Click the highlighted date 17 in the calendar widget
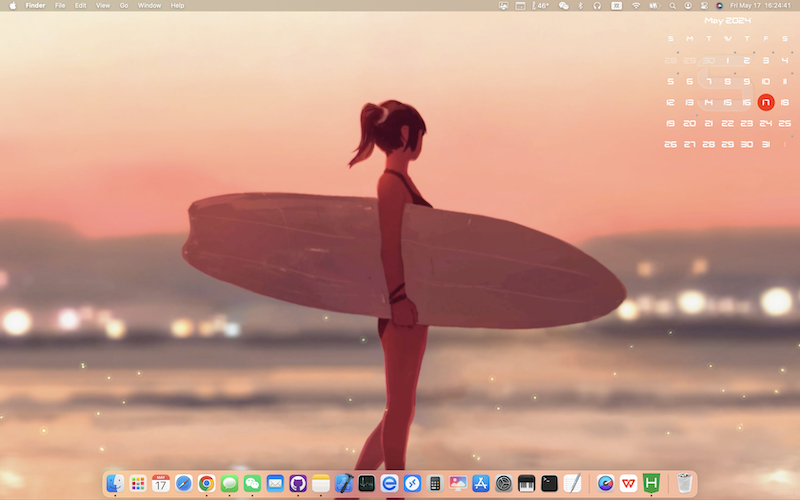This screenshot has width=800, height=500. tap(766, 102)
